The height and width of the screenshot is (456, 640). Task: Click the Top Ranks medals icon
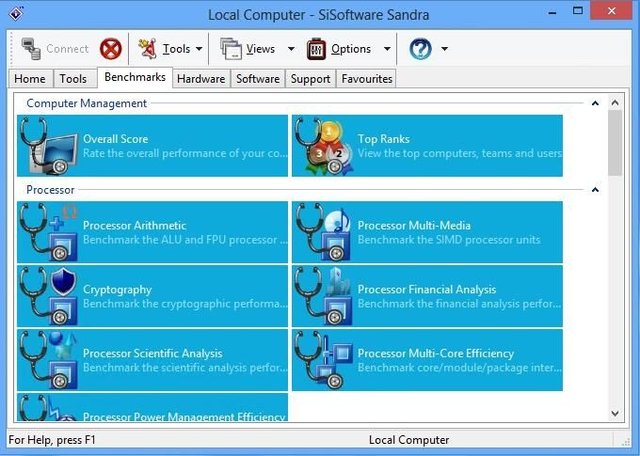click(x=324, y=146)
